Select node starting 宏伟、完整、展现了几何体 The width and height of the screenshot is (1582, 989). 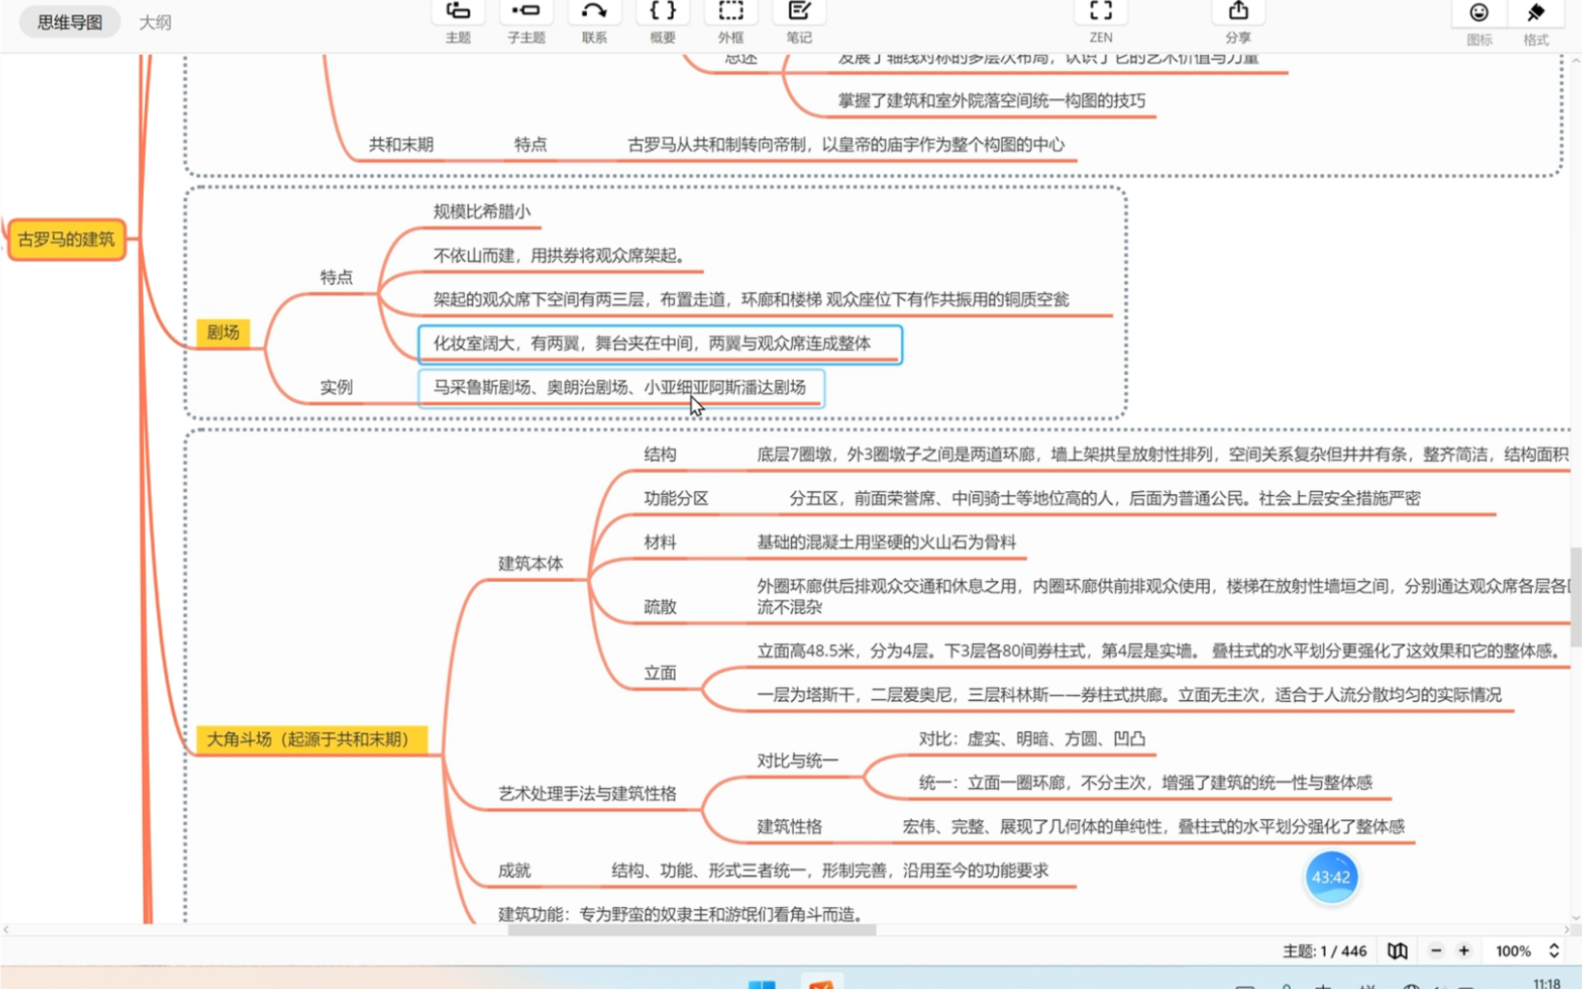point(1154,826)
